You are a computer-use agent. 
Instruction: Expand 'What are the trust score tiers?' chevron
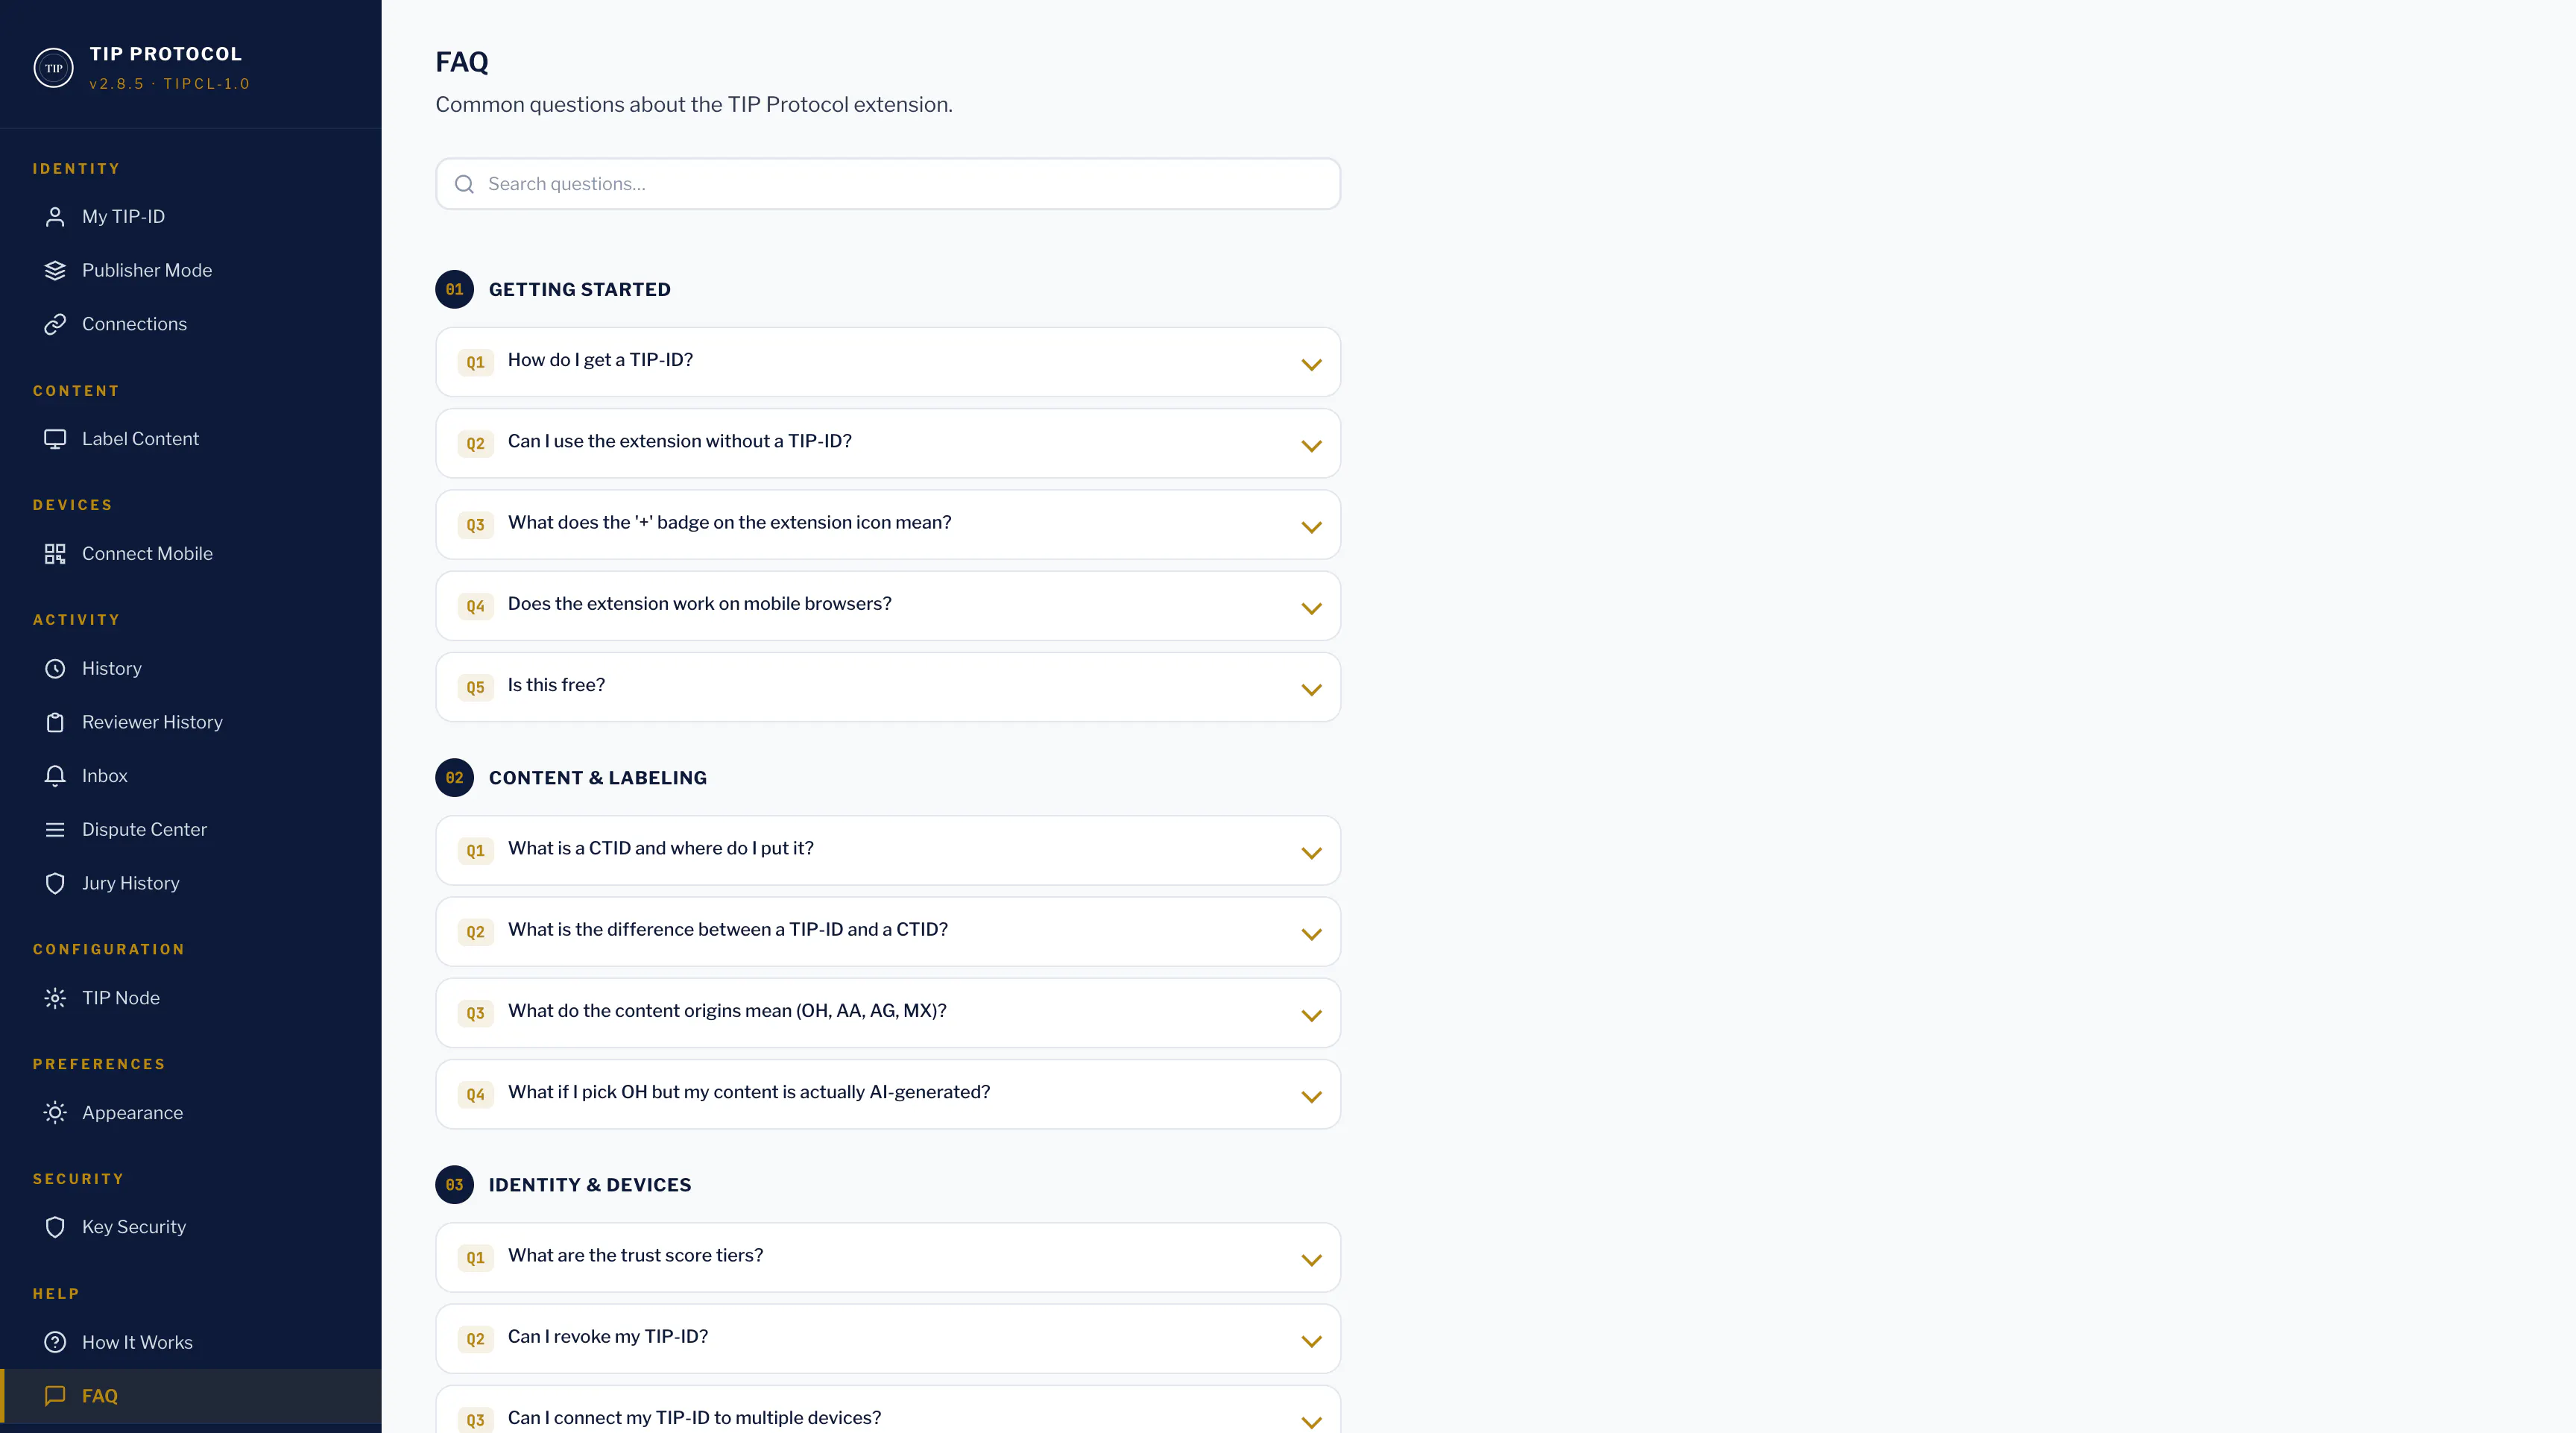coord(1311,1260)
